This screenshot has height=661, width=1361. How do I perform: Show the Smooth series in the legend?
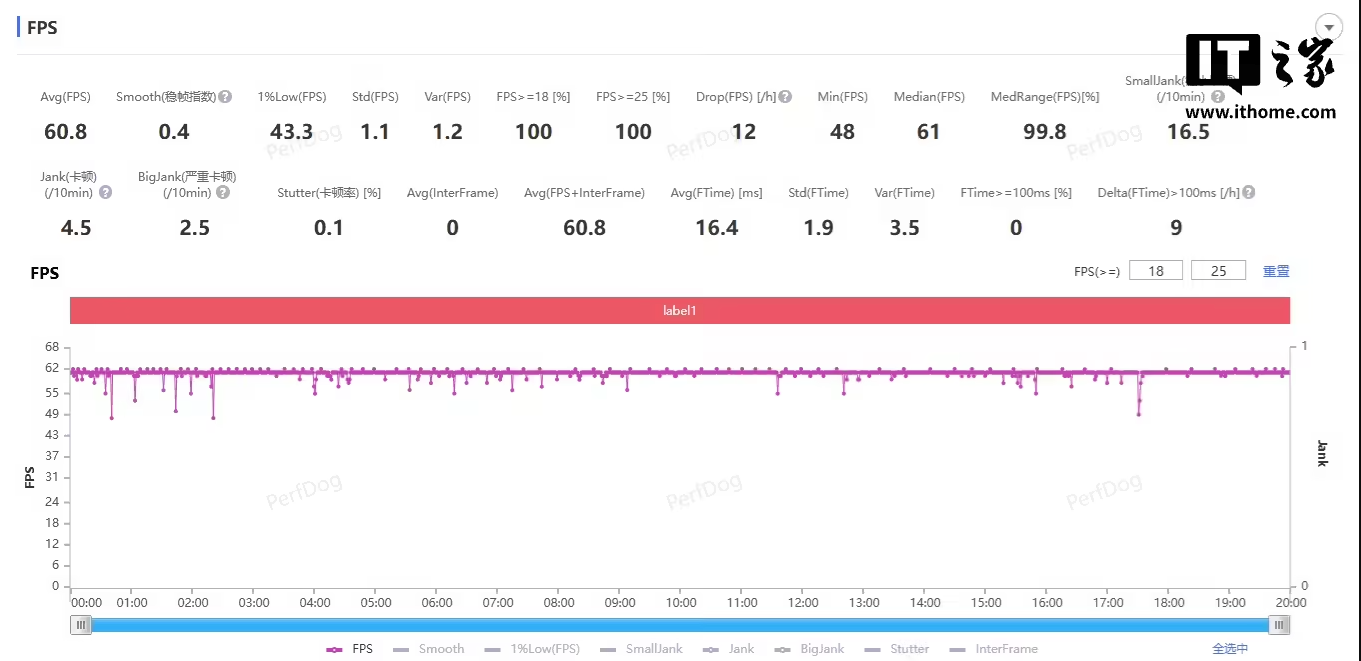(x=429, y=649)
